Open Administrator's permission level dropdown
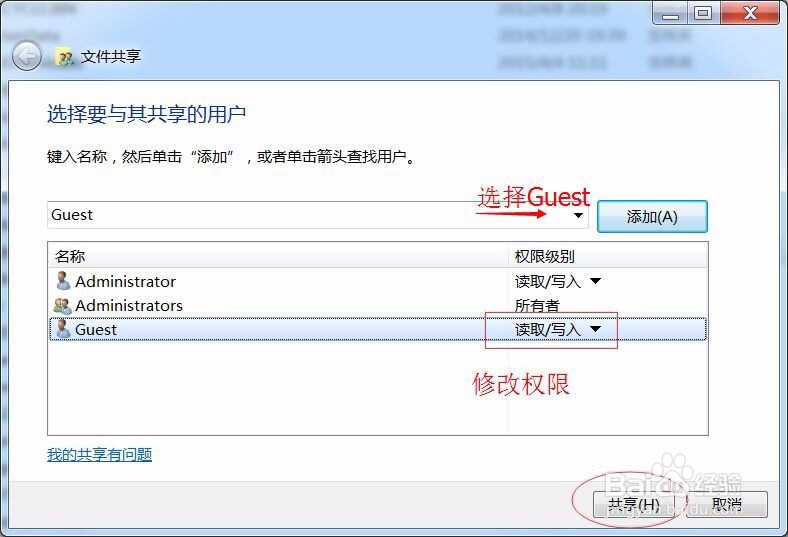 (596, 281)
